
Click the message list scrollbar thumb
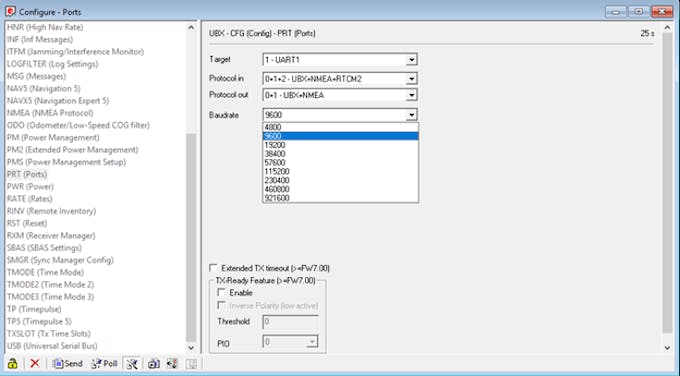(191, 238)
